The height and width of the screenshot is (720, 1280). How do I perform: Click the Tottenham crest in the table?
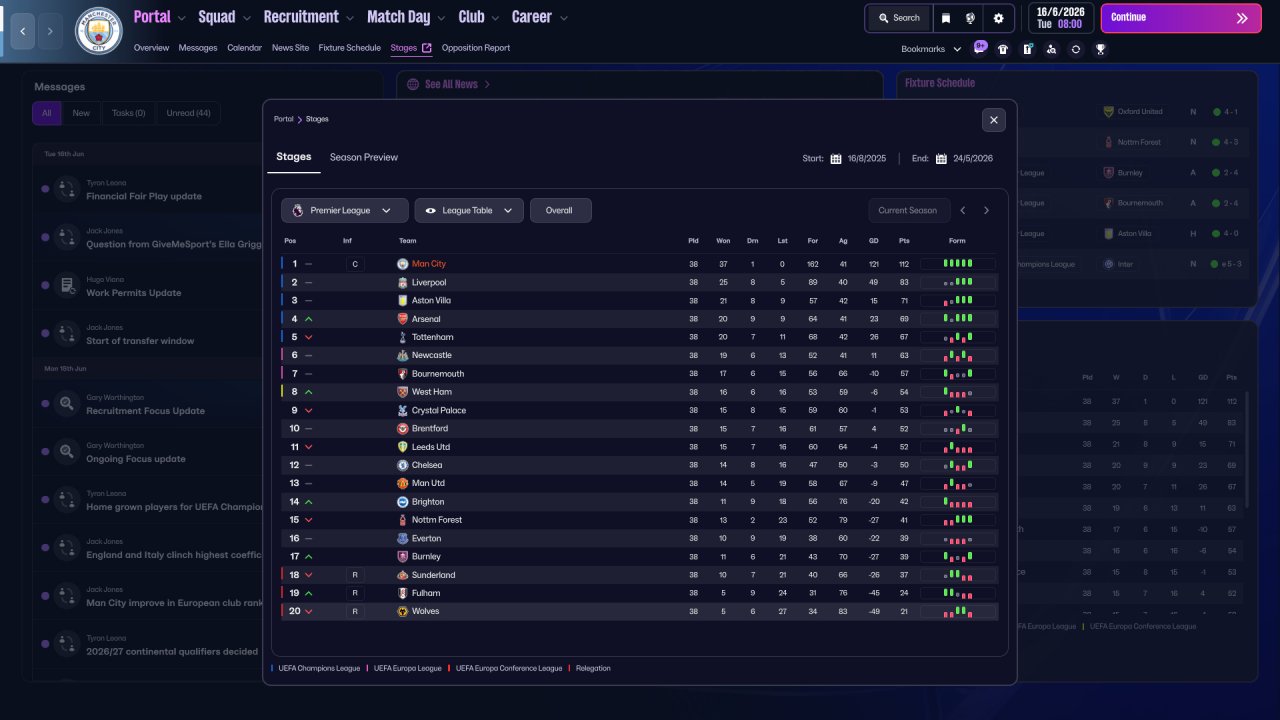pos(403,338)
